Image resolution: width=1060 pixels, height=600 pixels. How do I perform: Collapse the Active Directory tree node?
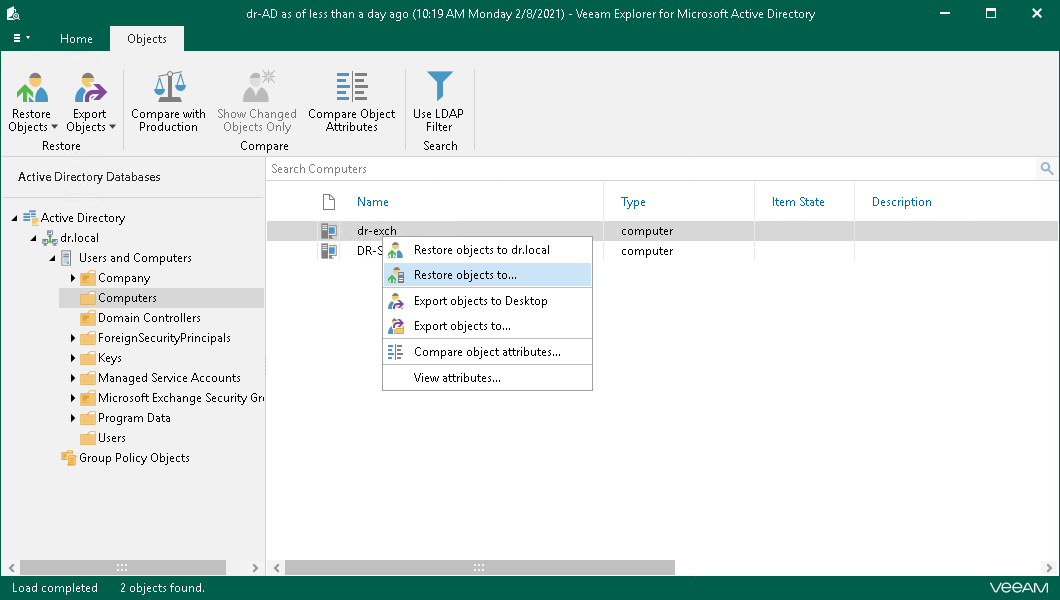point(14,218)
